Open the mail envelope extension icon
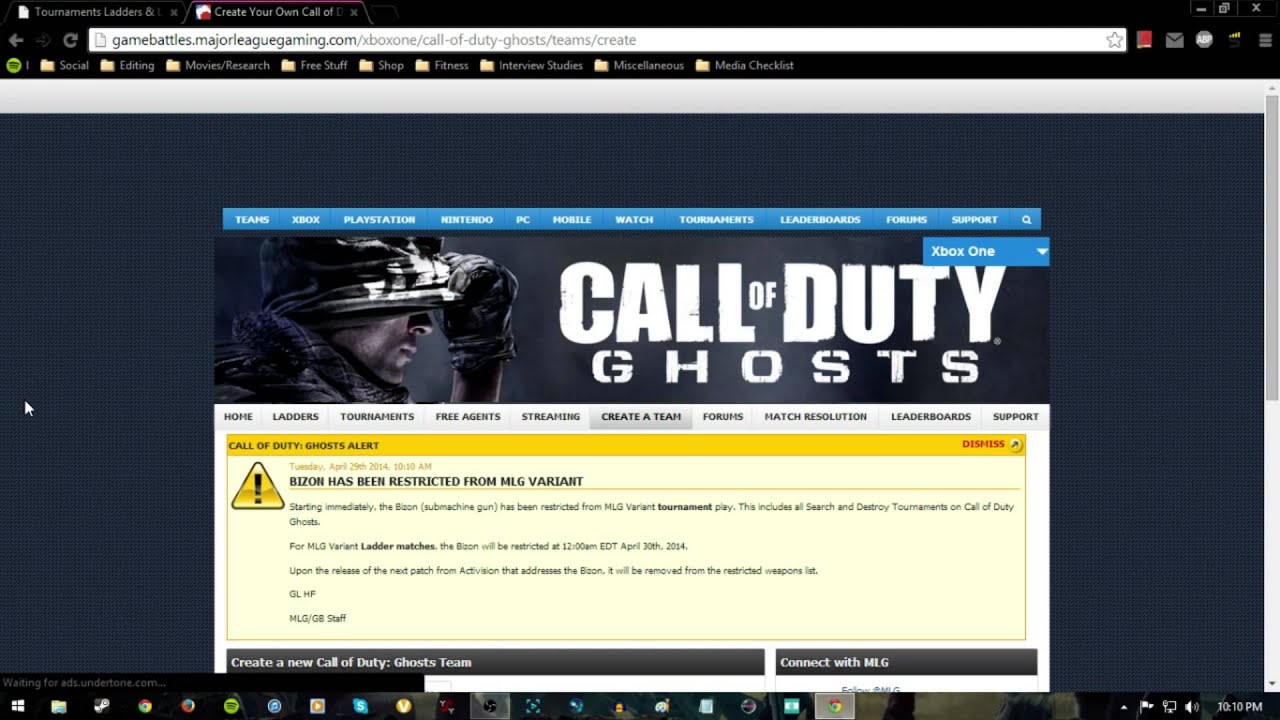The image size is (1280, 720). point(1175,40)
